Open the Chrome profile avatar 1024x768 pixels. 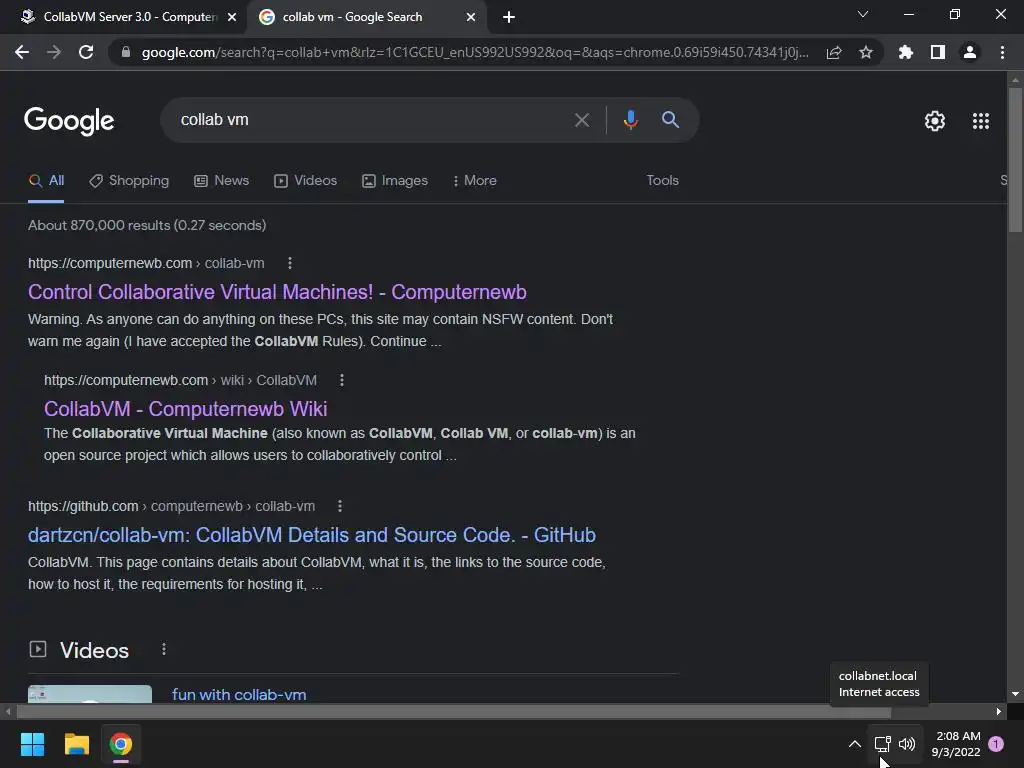pyautogui.click(x=970, y=52)
